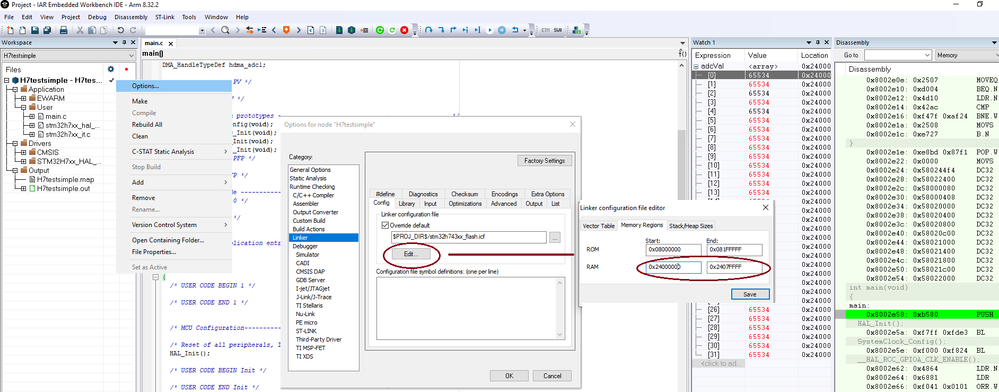Click the RAM Start address field

tap(673, 268)
